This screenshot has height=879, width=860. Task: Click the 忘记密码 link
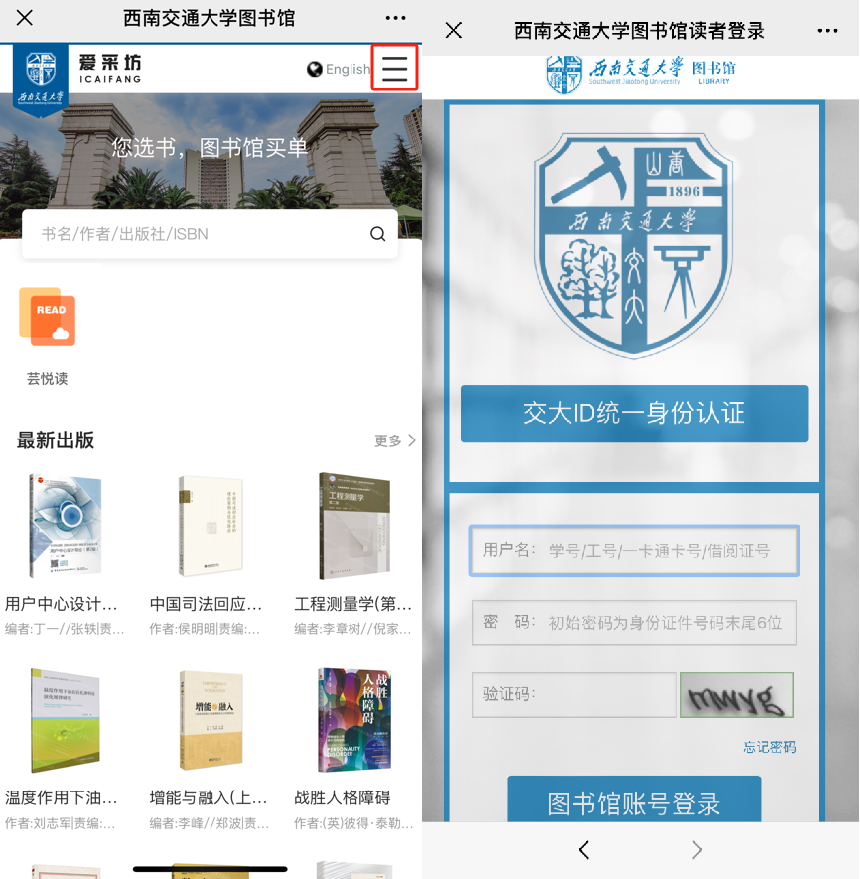(x=769, y=747)
